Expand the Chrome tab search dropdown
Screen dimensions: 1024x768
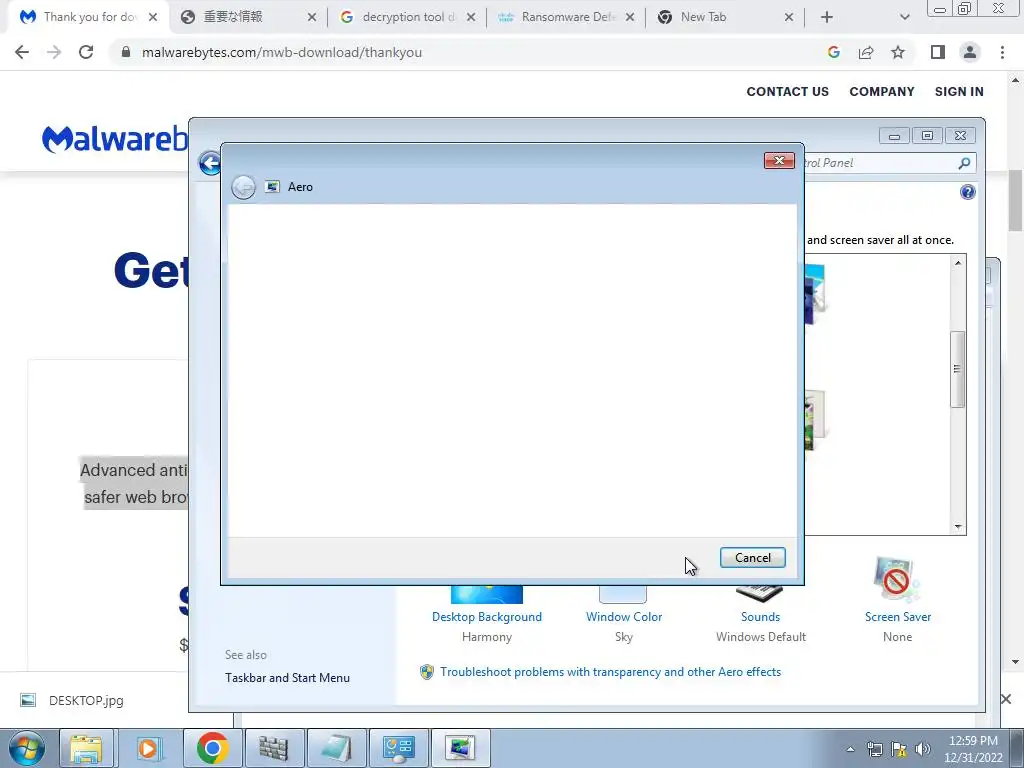[x=904, y=18]
